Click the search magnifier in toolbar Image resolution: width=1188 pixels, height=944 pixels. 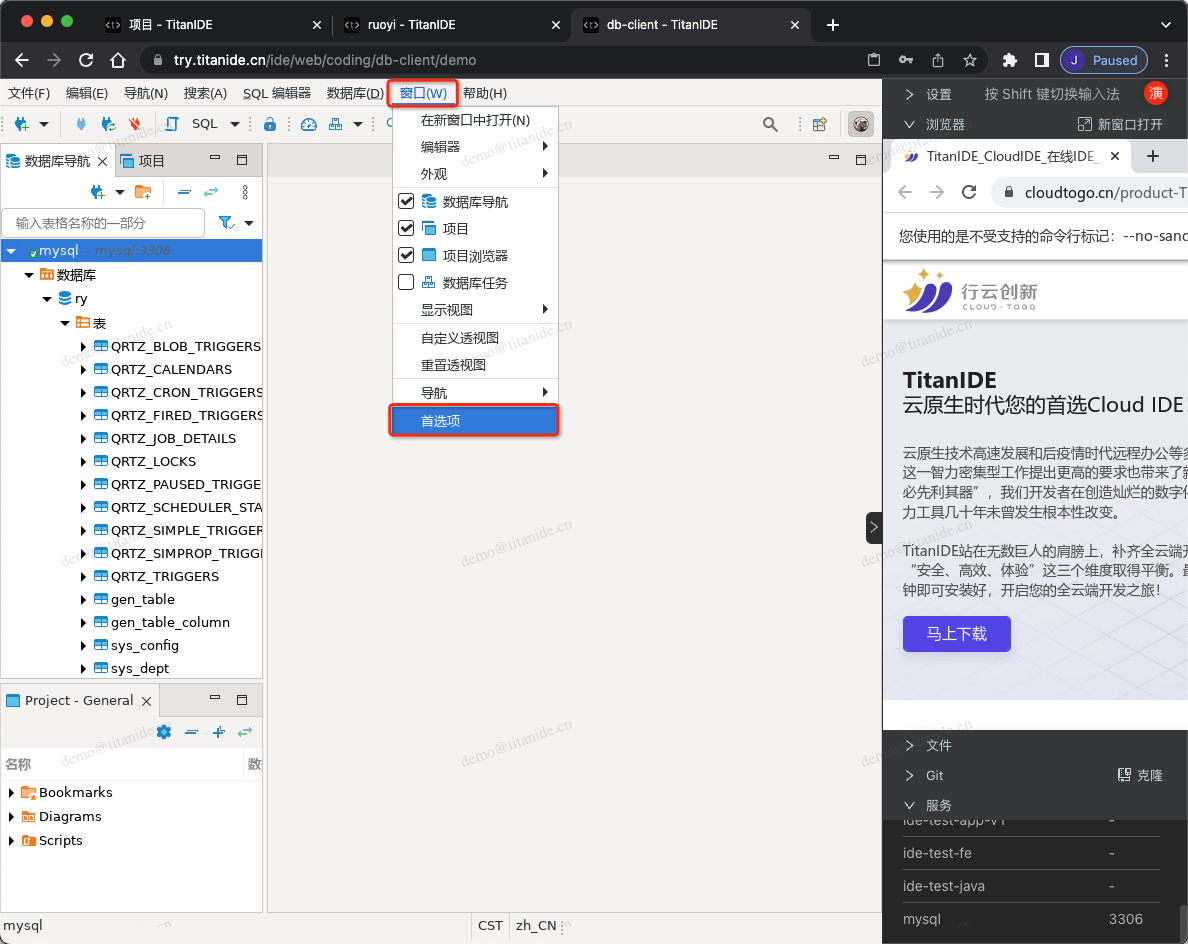(x=770, y=124)
